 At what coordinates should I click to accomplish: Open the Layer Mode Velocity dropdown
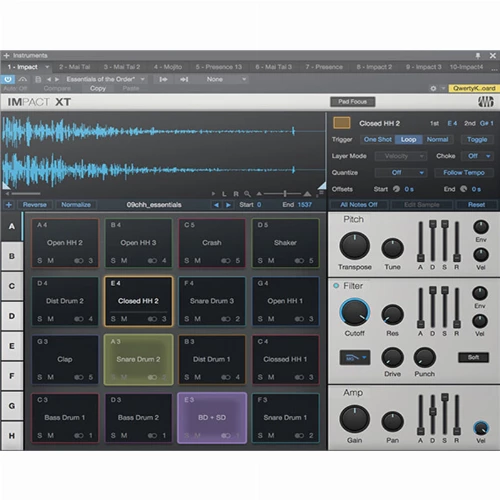click(x=401, y=156)
